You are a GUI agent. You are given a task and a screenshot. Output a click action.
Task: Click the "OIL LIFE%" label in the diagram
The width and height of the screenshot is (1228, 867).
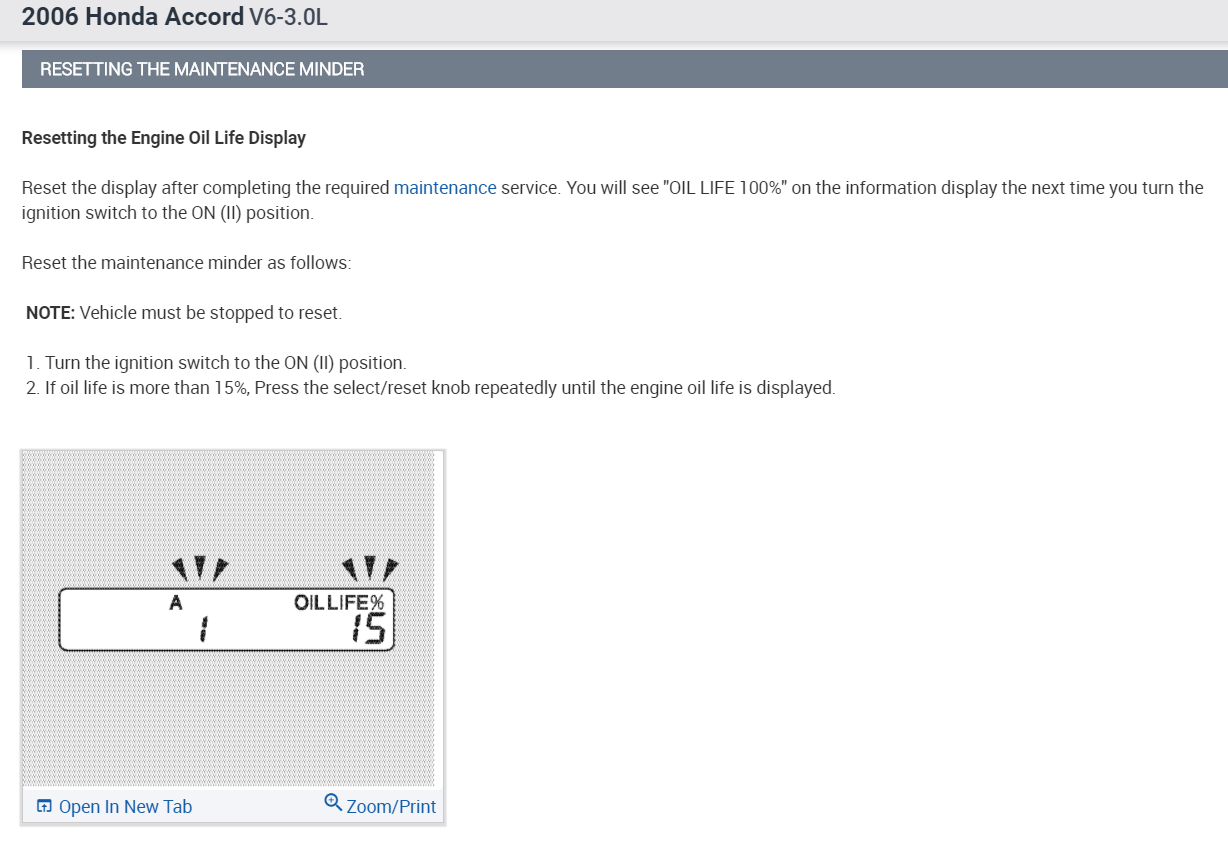click(340, 603)
